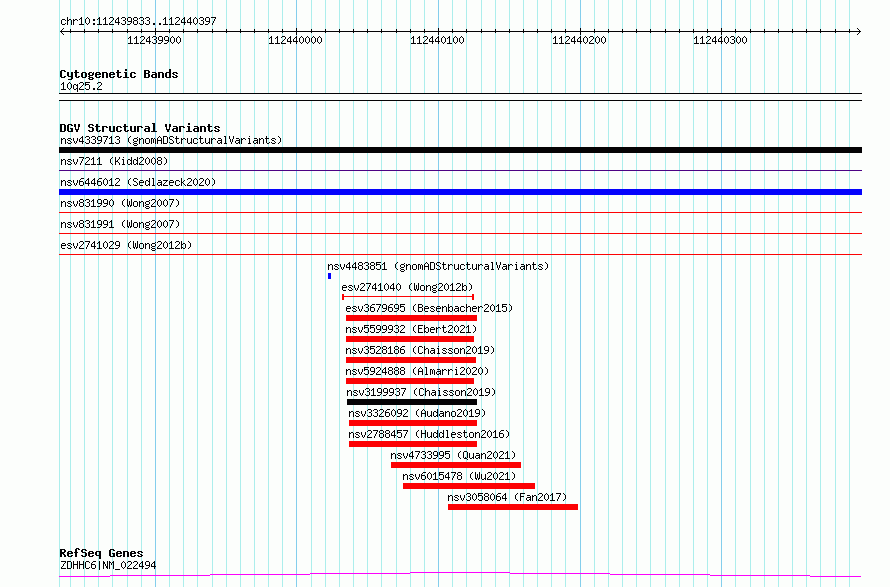The image size is (890, 587).
Task: Click the nsv4339713 gnomAD variant label
Action: 170,140
